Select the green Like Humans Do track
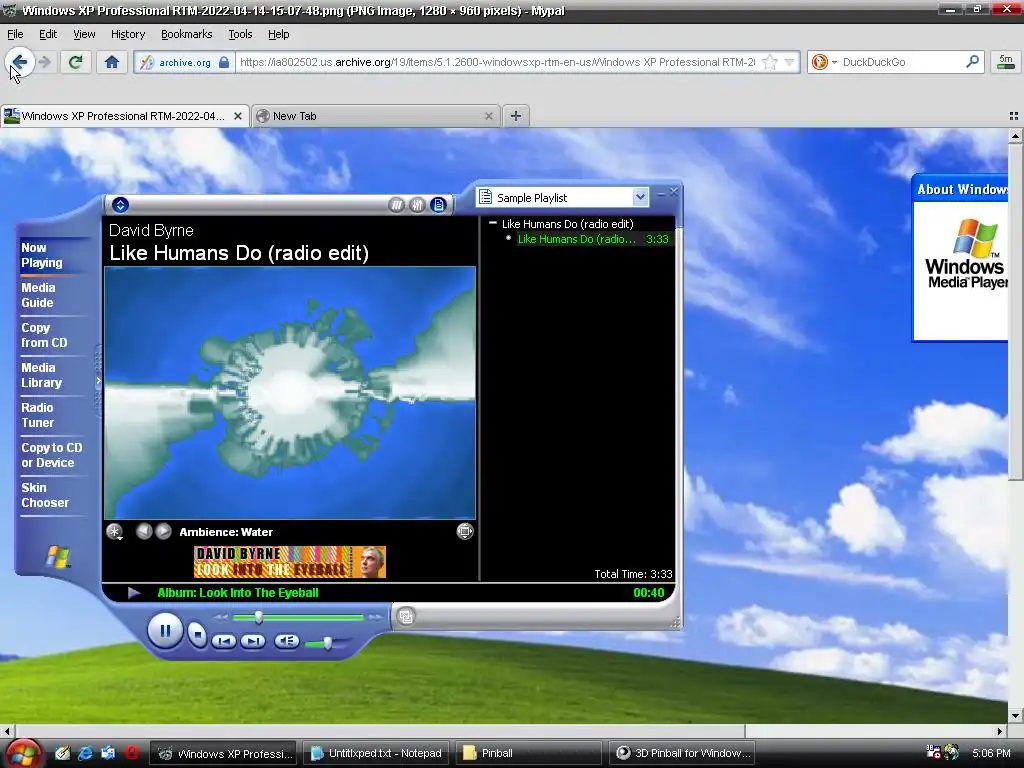 pyautogui.click(x=593, y=239)
